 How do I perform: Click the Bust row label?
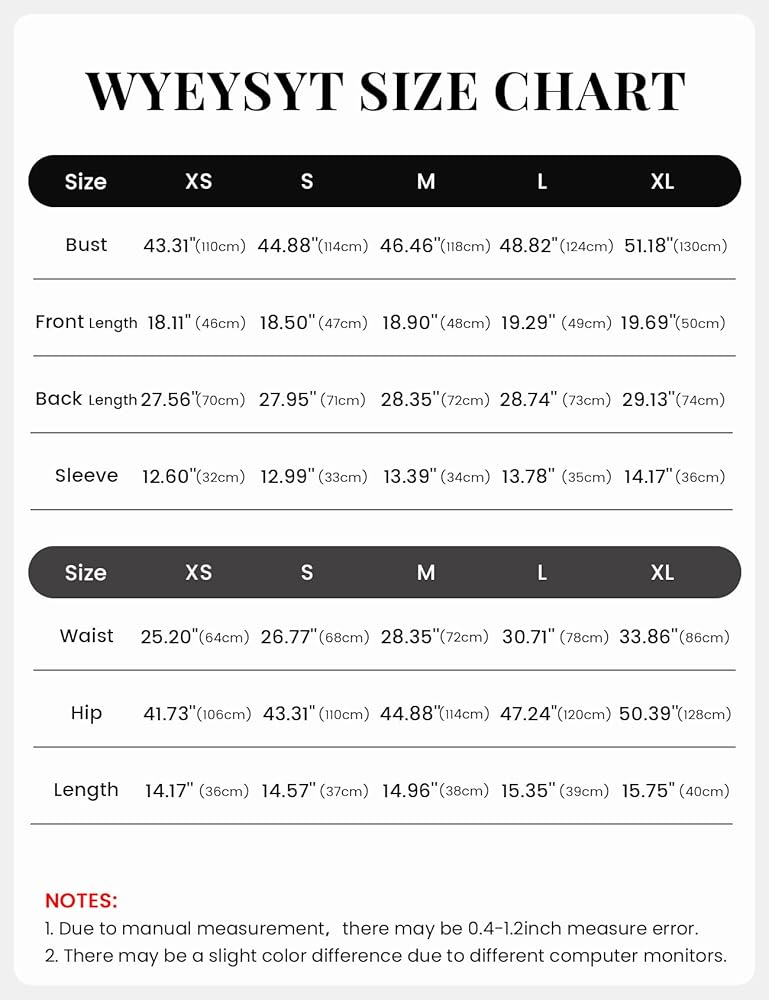86,245
